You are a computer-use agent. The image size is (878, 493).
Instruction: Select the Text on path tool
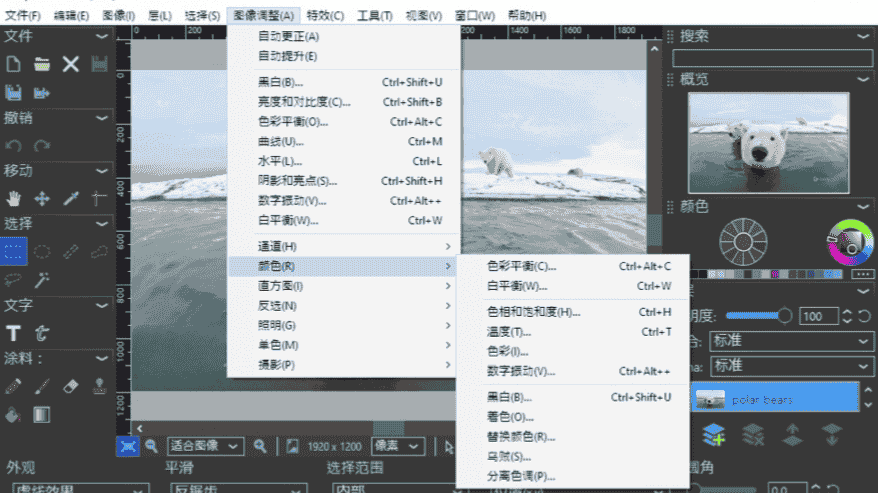[42, 333]
